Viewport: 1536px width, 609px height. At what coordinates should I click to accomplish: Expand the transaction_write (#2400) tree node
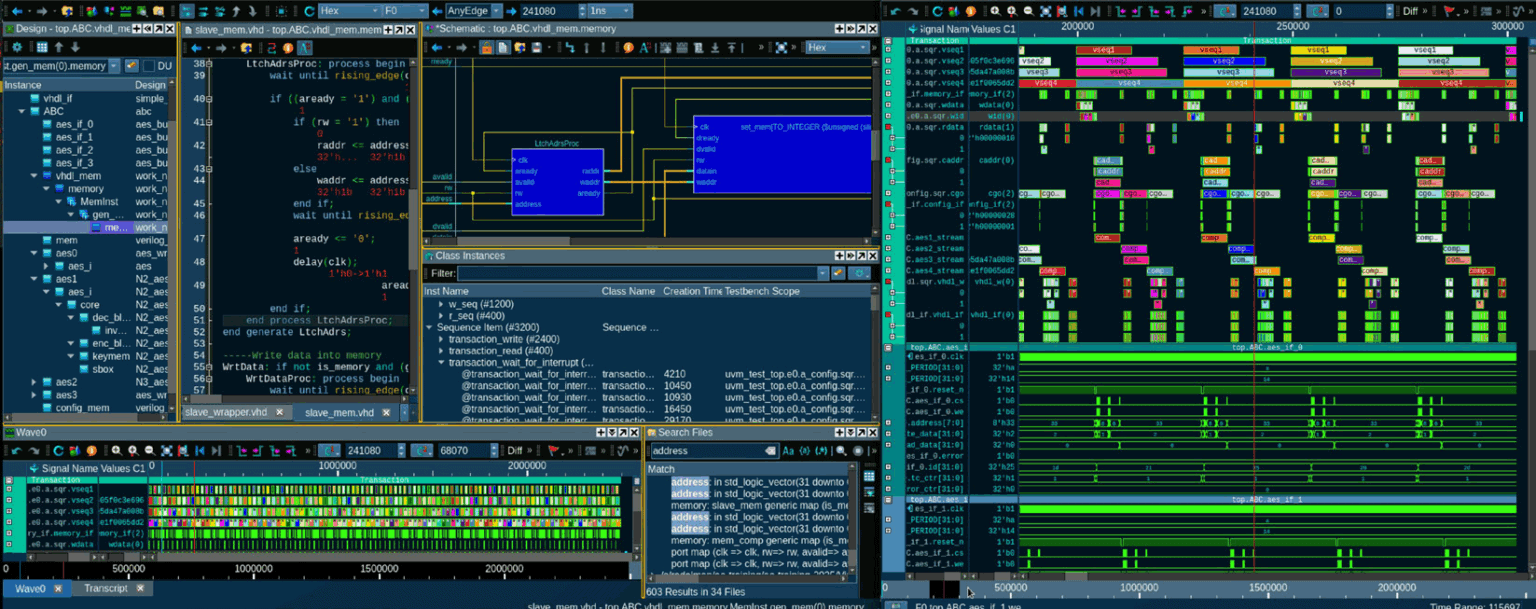[440, 339]
